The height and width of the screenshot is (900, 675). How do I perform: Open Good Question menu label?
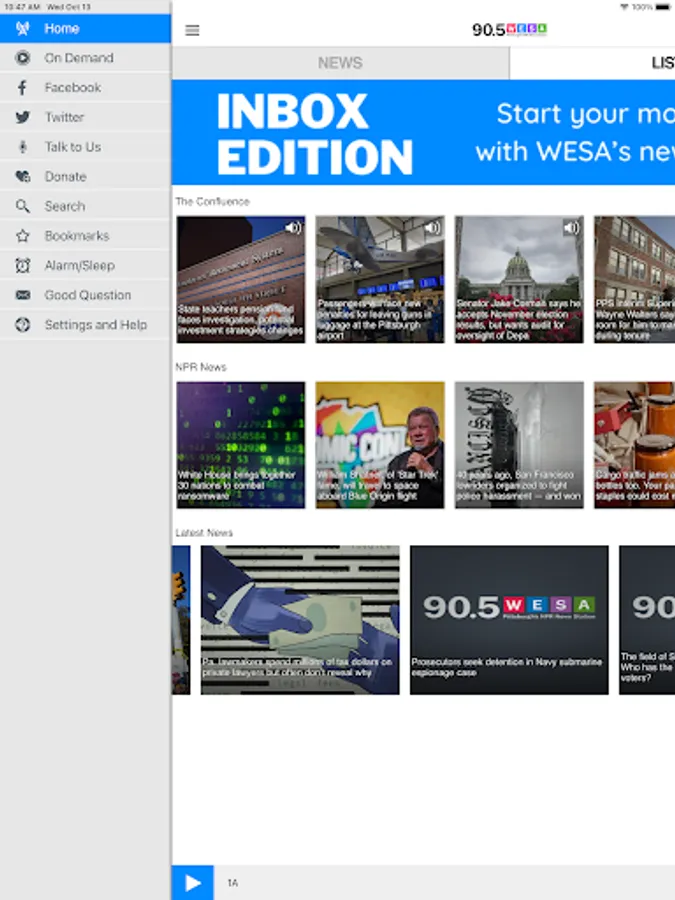tap(88, 295)
